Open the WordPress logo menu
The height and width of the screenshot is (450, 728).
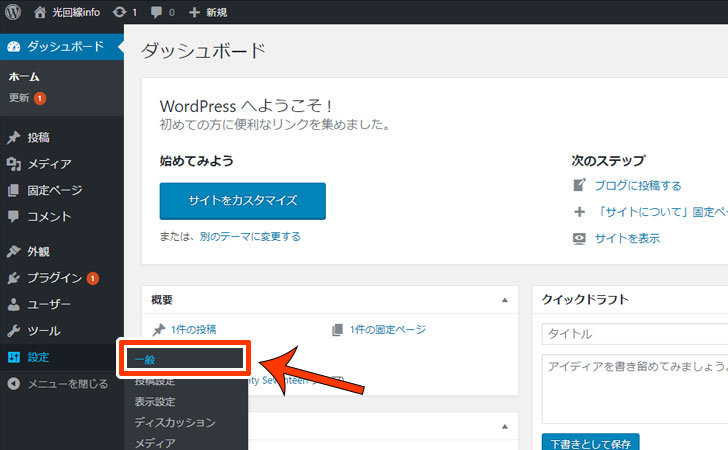point(13,12)
